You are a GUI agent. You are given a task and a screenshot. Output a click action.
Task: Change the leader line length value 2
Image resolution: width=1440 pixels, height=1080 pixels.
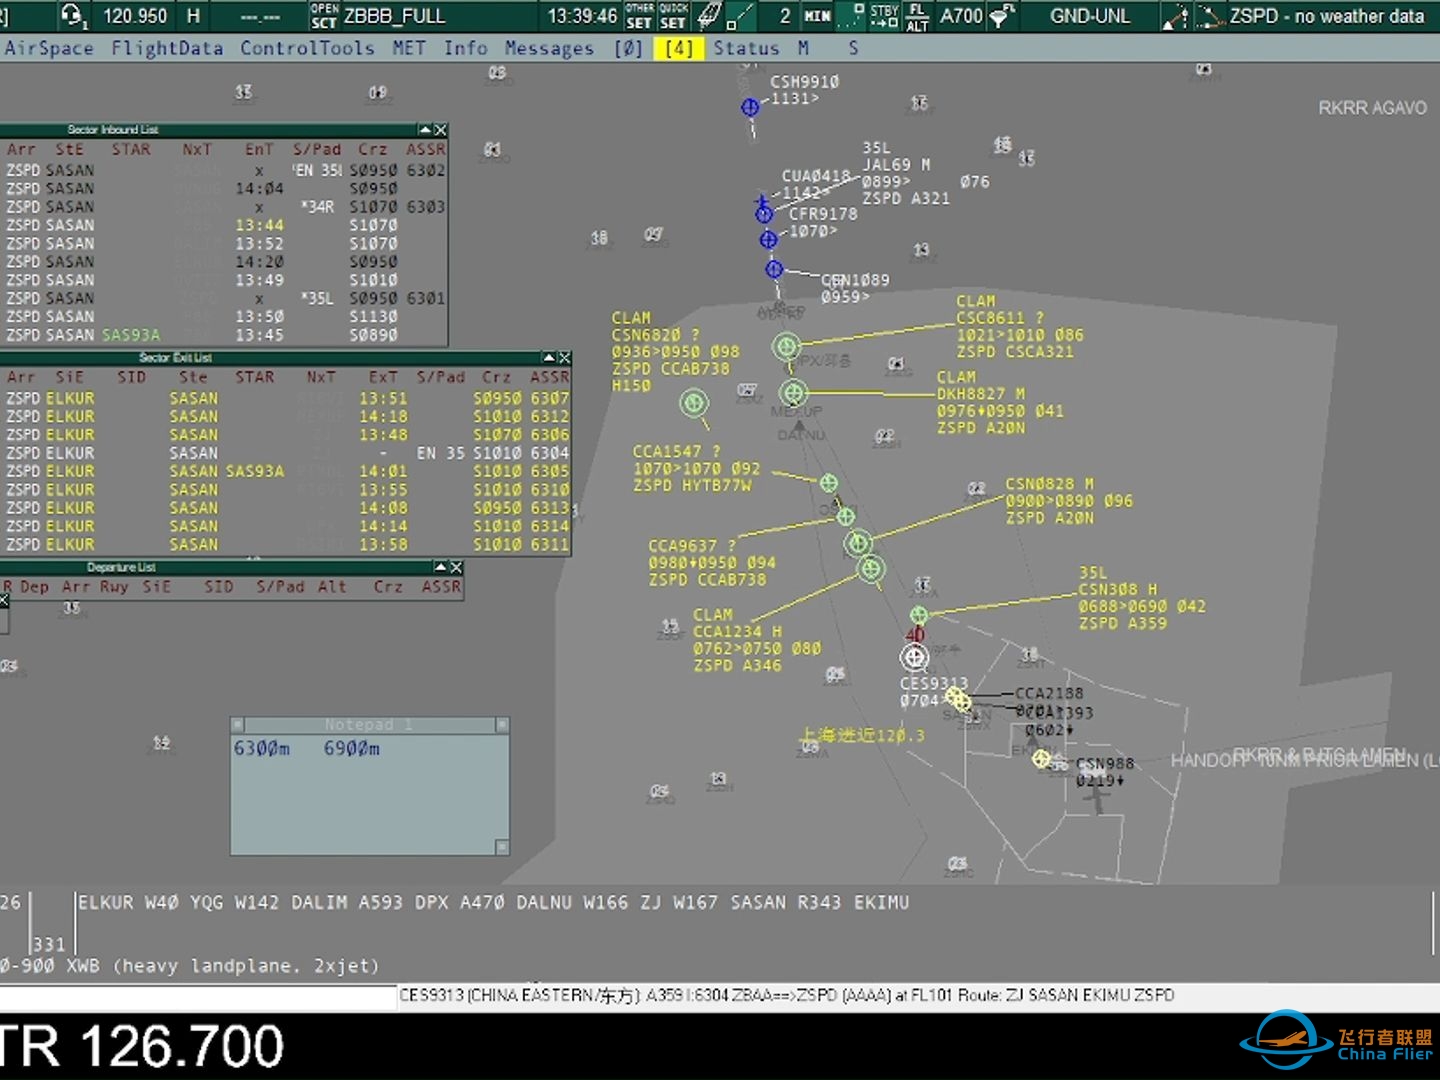785,16
